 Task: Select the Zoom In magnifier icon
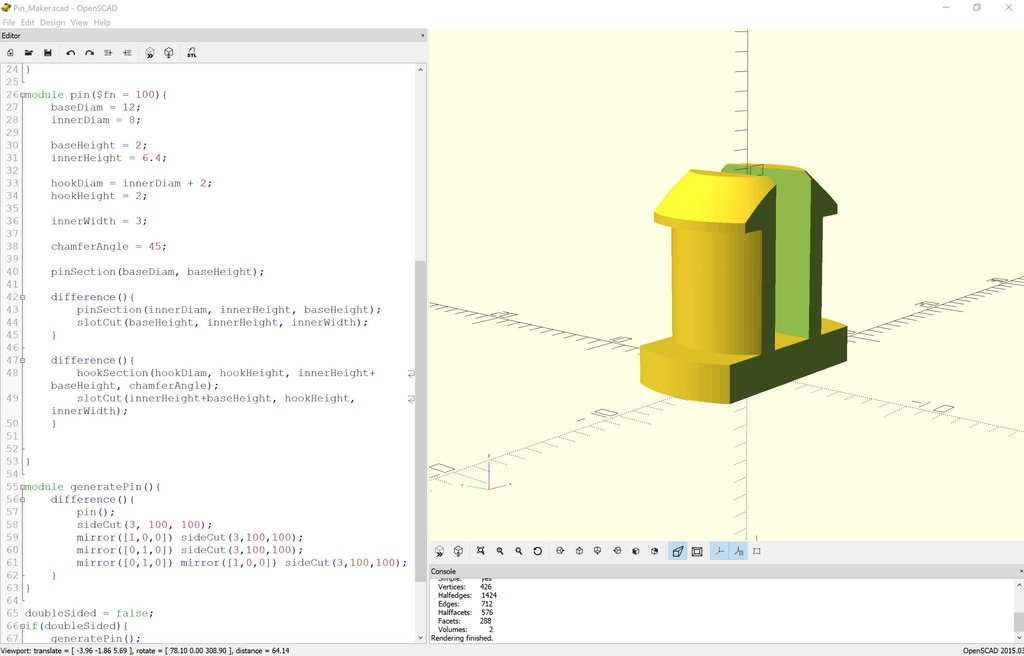(499, 550)
